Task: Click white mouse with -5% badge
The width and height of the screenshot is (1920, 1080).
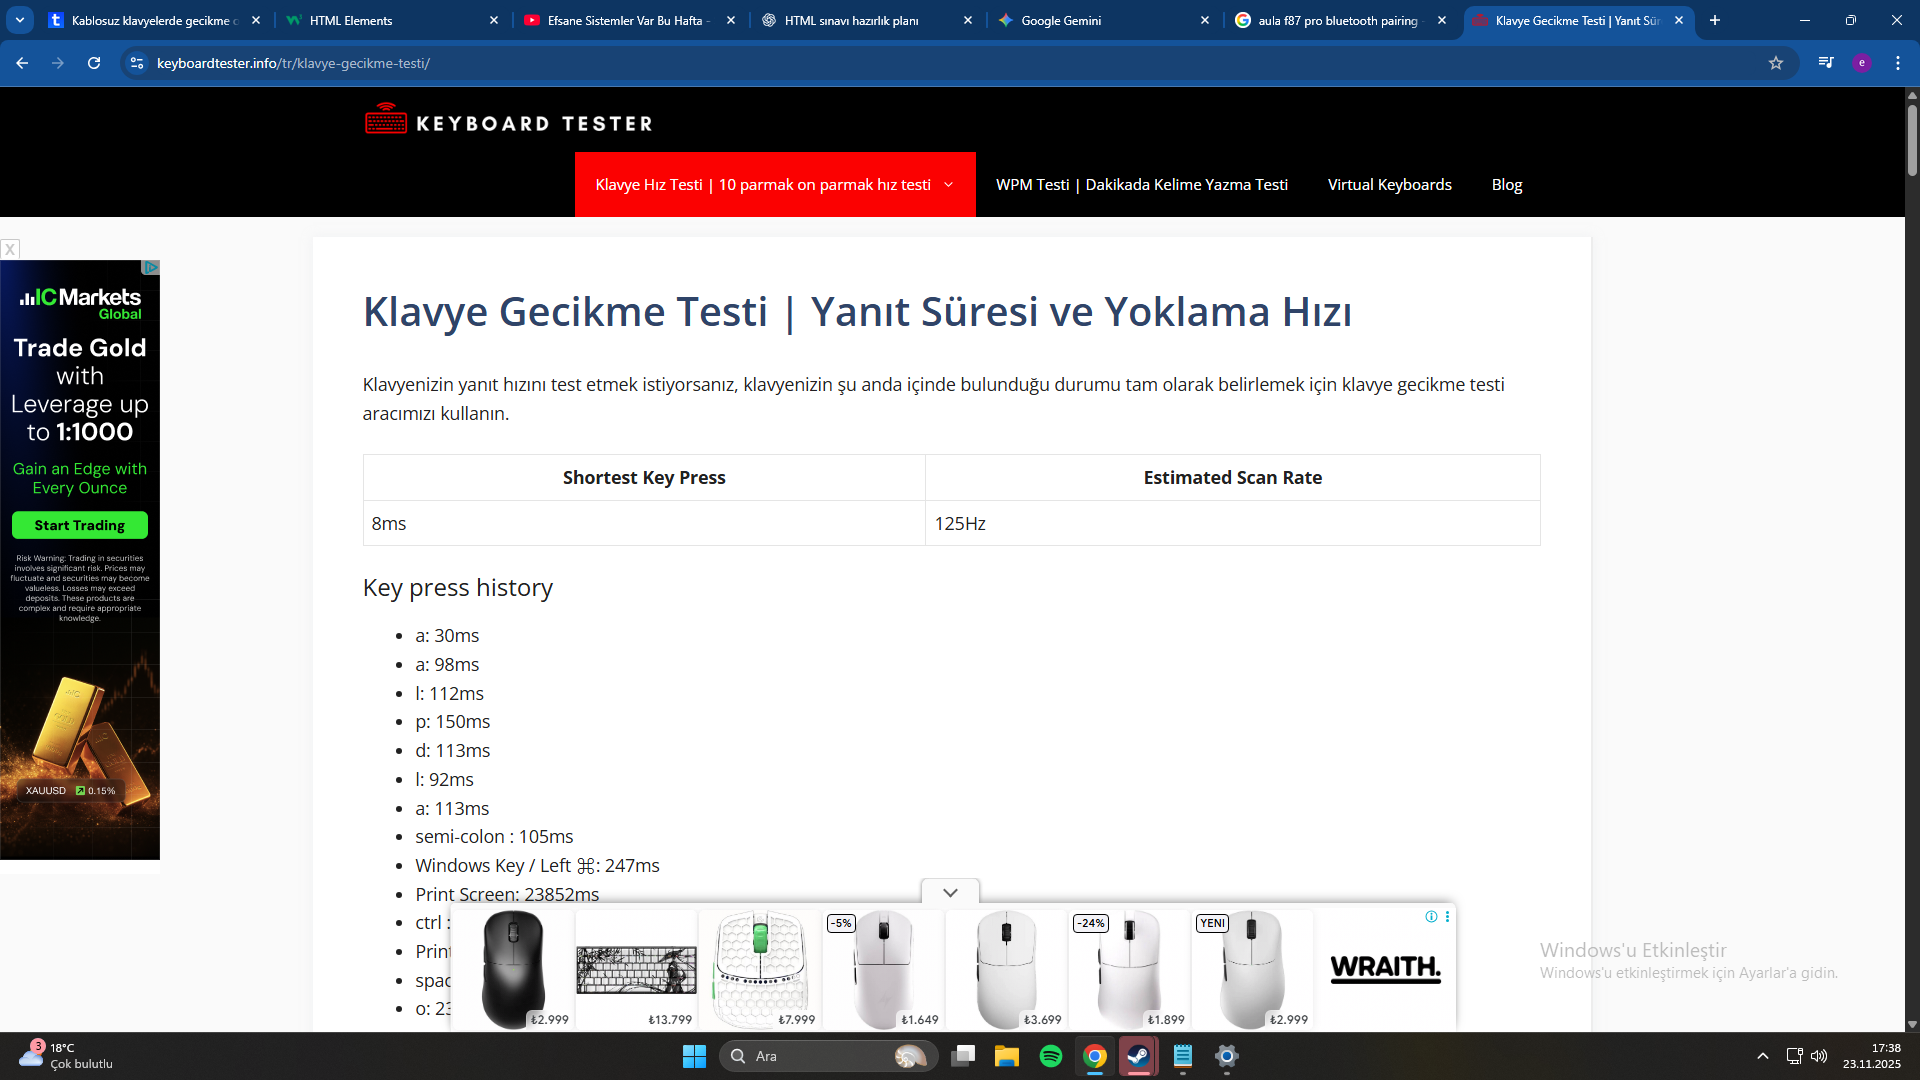Action: (883, 969)
